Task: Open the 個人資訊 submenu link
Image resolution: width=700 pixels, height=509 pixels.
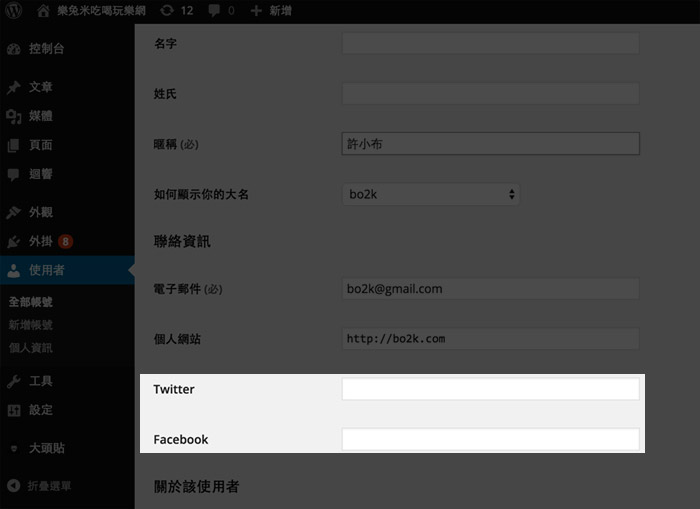Action: click(30, 348)
